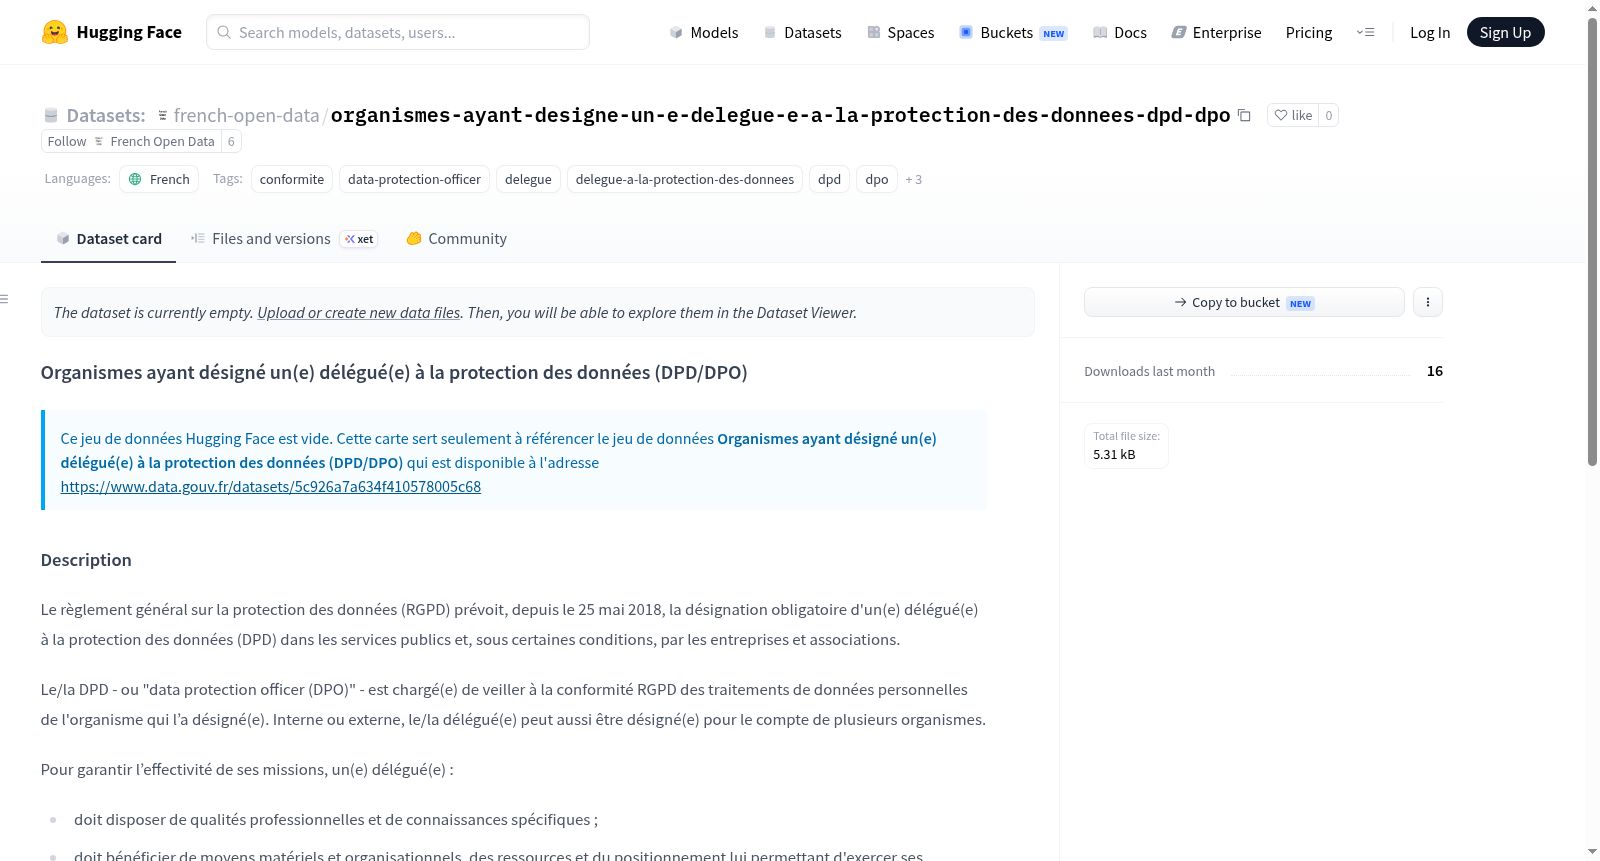
Task: Open Enterprise page
Action: tap(1216, 33)
